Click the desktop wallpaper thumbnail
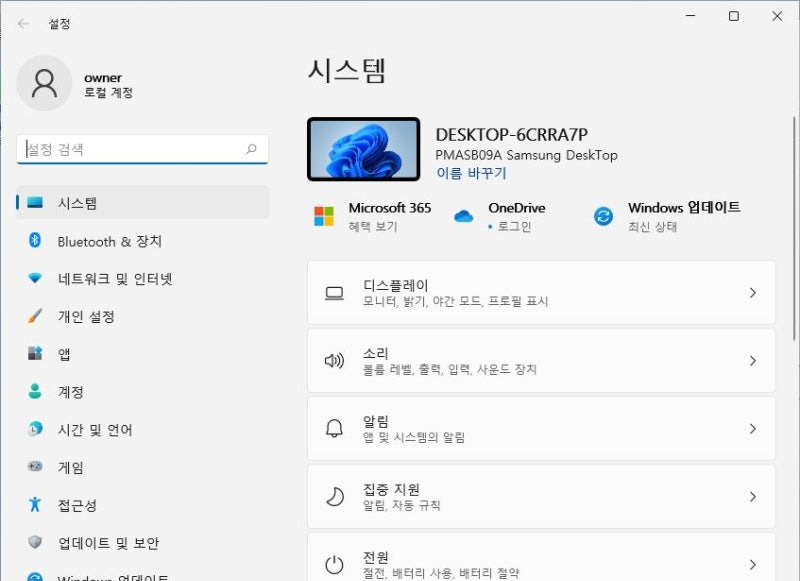 363,149
